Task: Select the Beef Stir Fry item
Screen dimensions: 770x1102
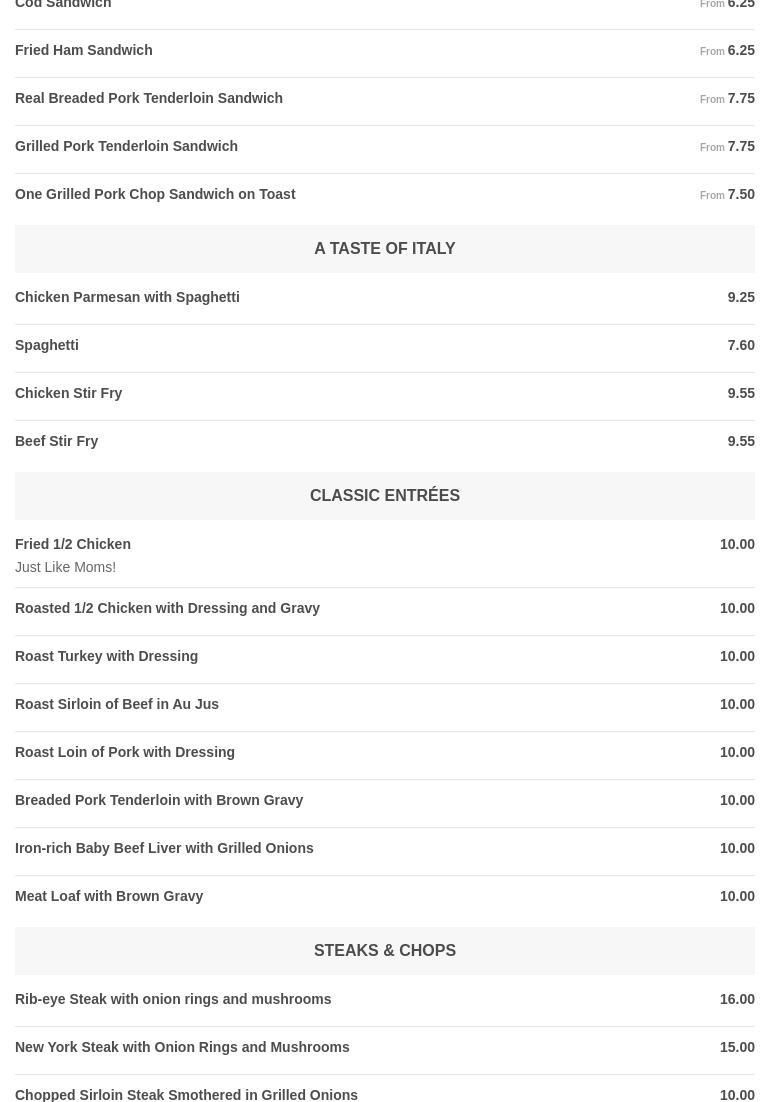Action: pos(57,441)
